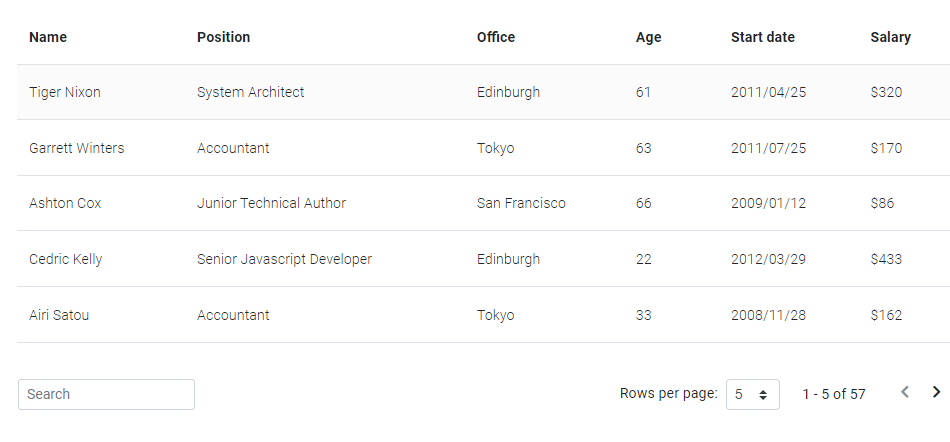Image resolution: width=950 pixels, height=442 pixels.
Task: Click the $433 salary cell
Action: tap(886, 259)
